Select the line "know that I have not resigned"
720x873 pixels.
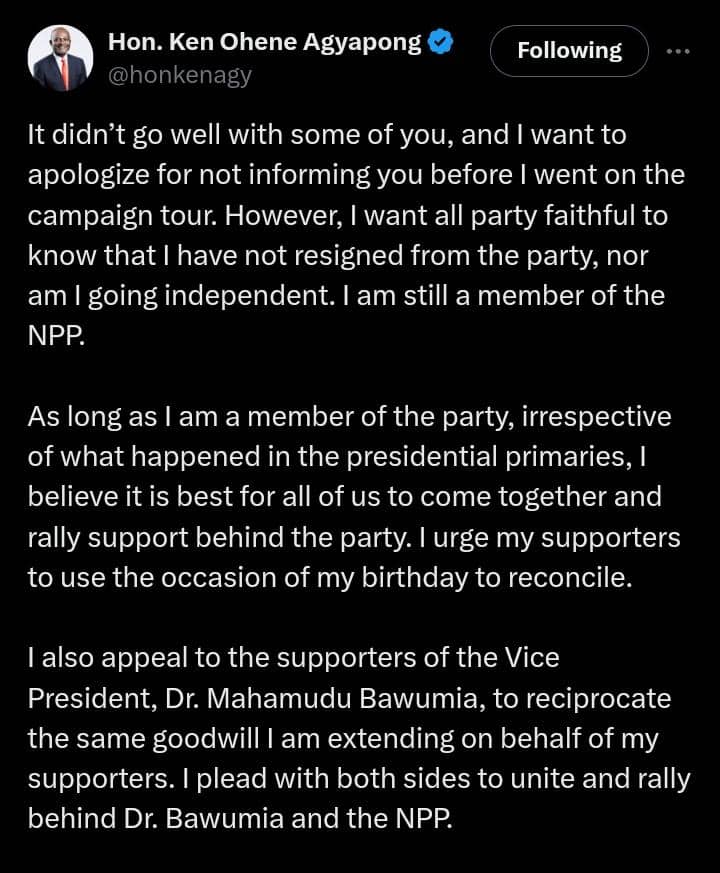[x=338, y=256]
